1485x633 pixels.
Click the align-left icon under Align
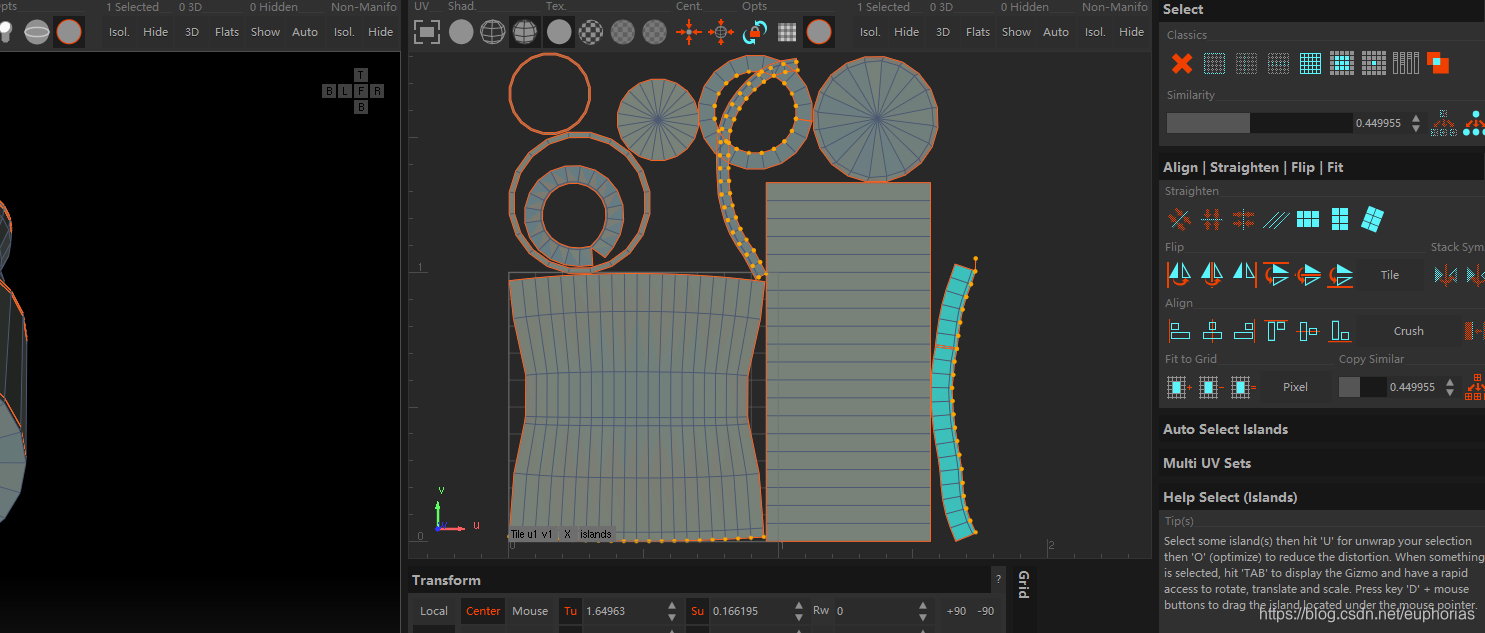click(1180, 331)
